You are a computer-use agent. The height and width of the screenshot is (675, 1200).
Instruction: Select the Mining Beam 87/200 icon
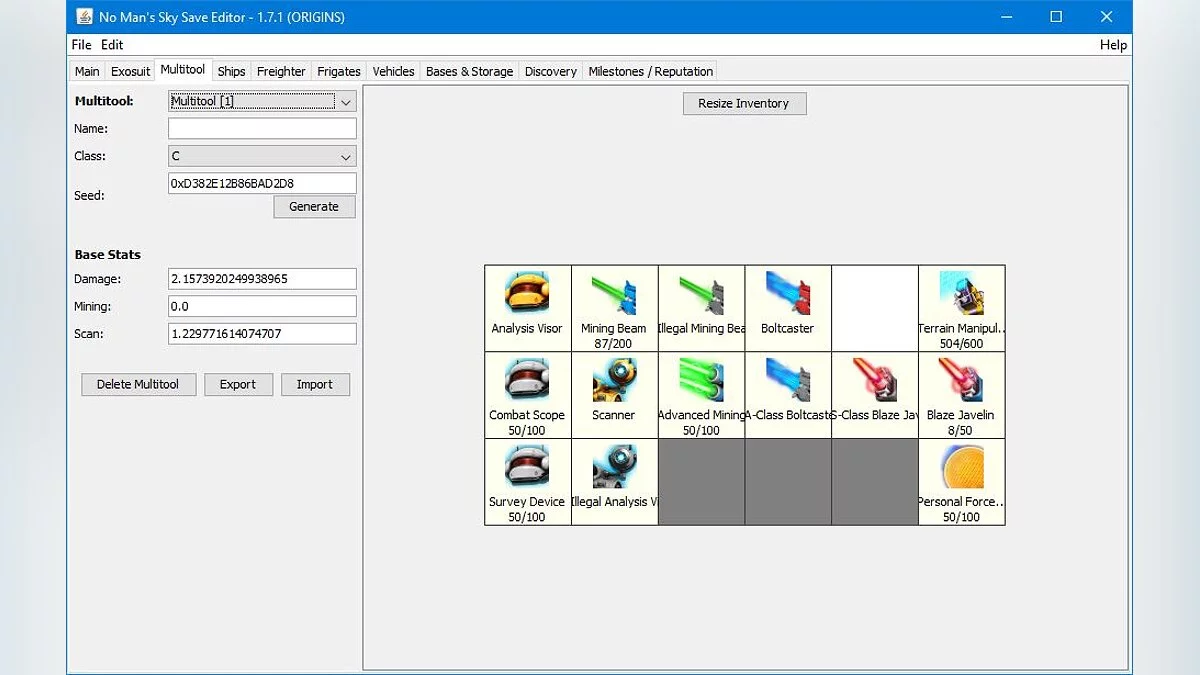(614, 294)
